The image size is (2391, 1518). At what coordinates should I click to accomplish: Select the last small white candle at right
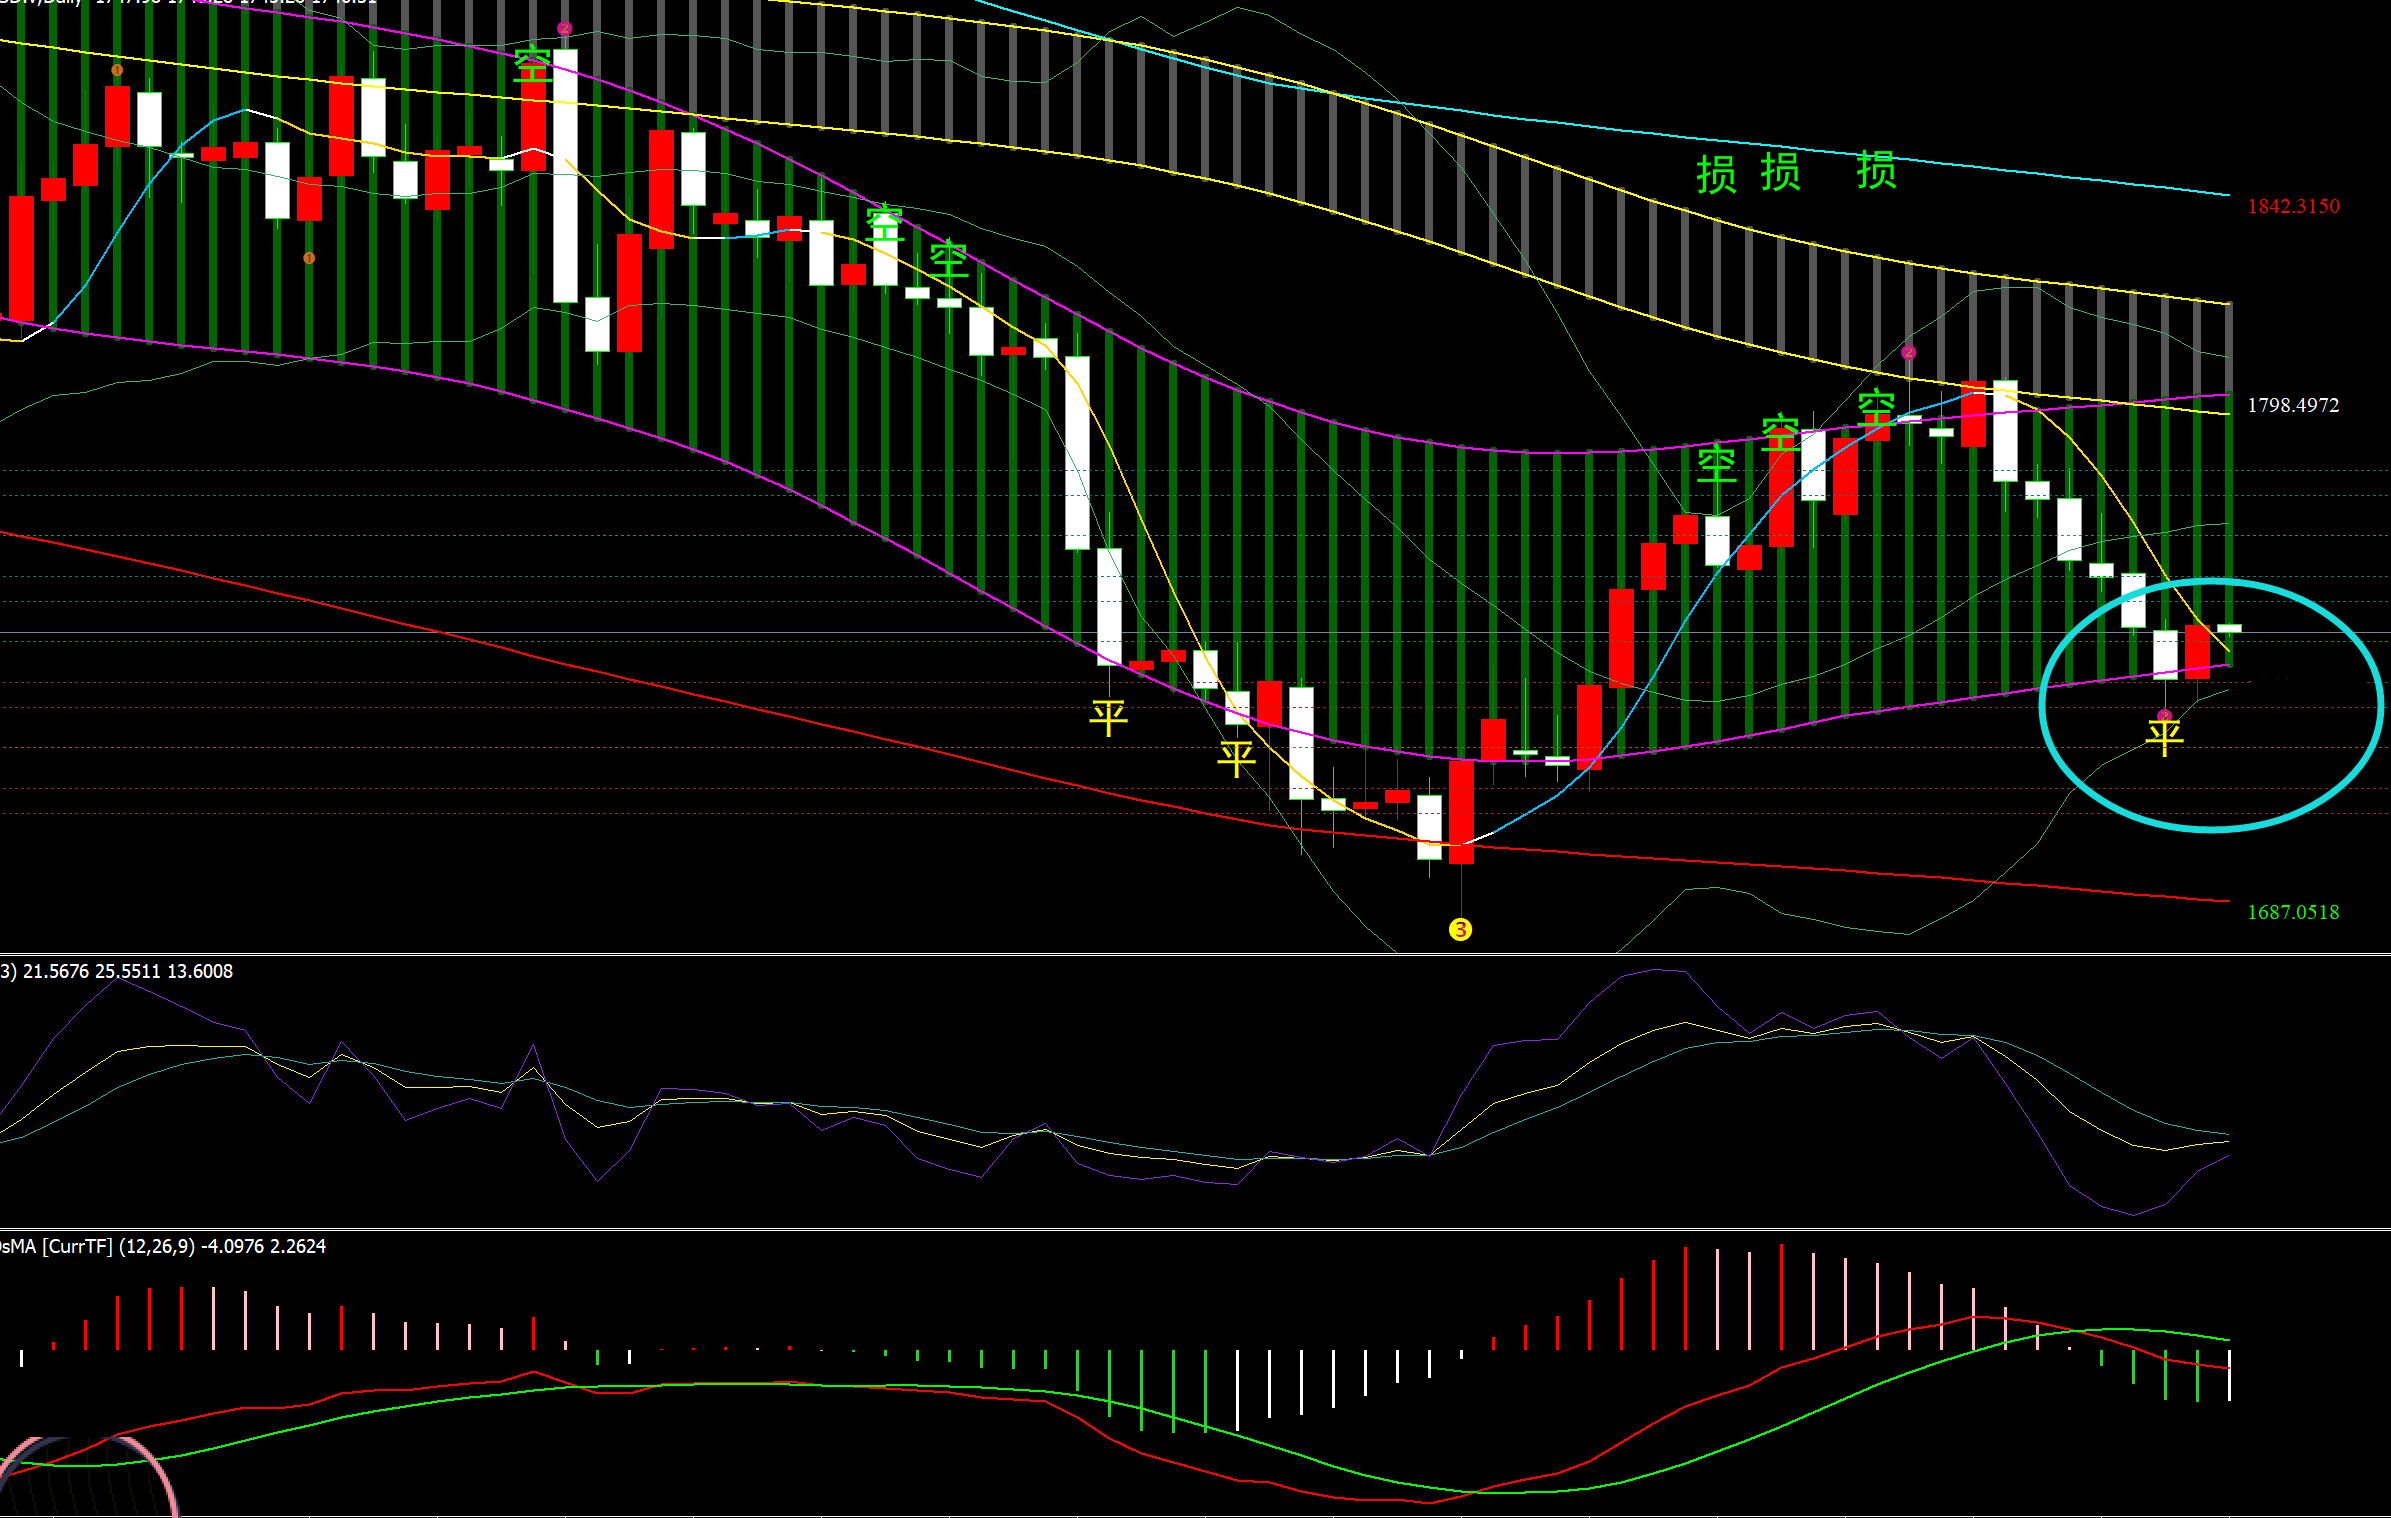(x=2229, y=628)
